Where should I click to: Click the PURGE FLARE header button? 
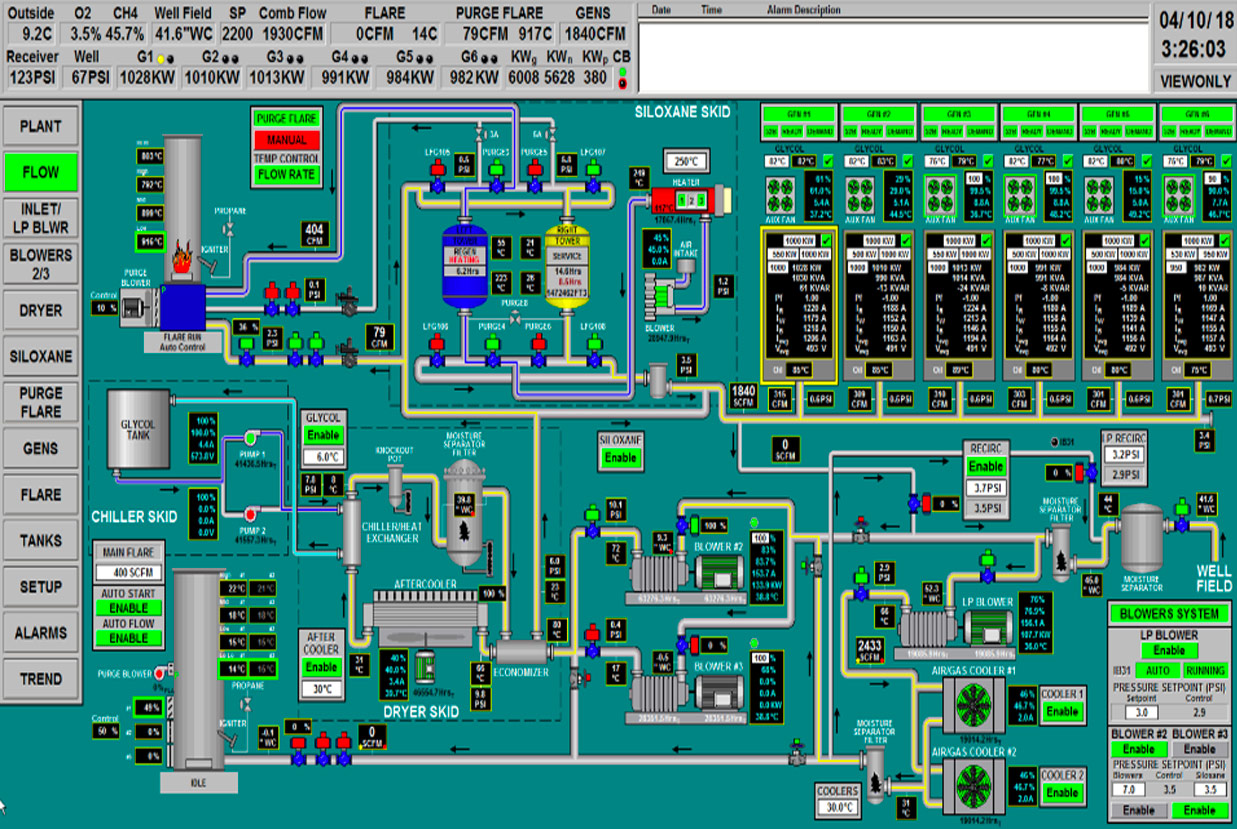point(286,118)
